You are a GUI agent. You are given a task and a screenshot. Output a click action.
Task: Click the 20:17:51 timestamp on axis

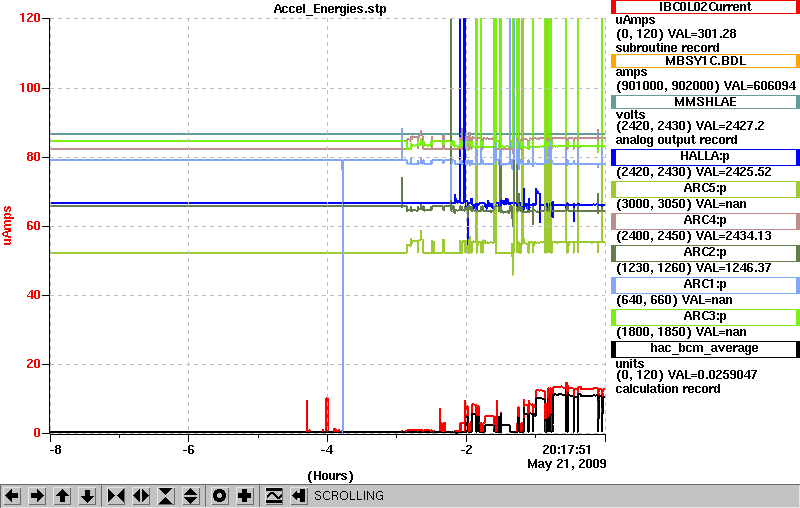[566, 450]
